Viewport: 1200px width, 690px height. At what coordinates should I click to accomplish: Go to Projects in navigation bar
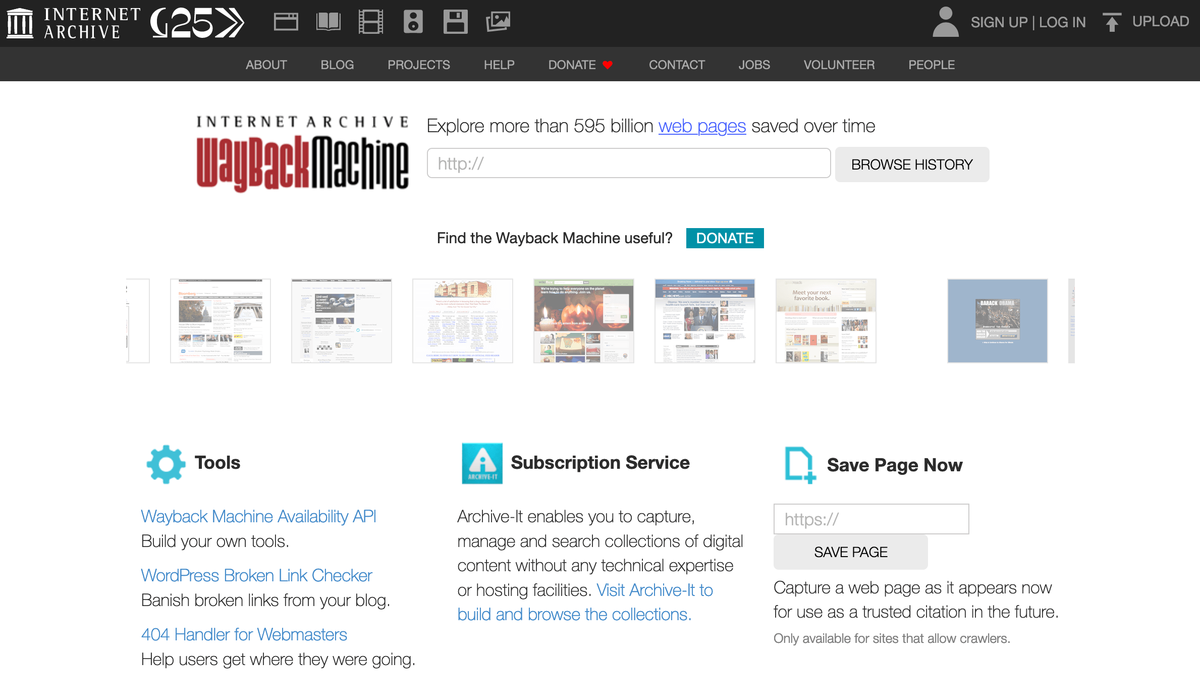pyautogui.click(x=419, y=65)
